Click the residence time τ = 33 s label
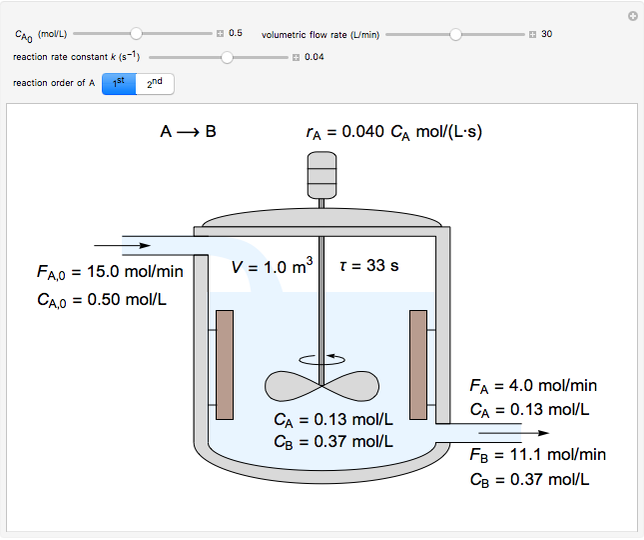The height and width of the screenshot is (540, 644). pyautogui.click(x=363, y=266)
